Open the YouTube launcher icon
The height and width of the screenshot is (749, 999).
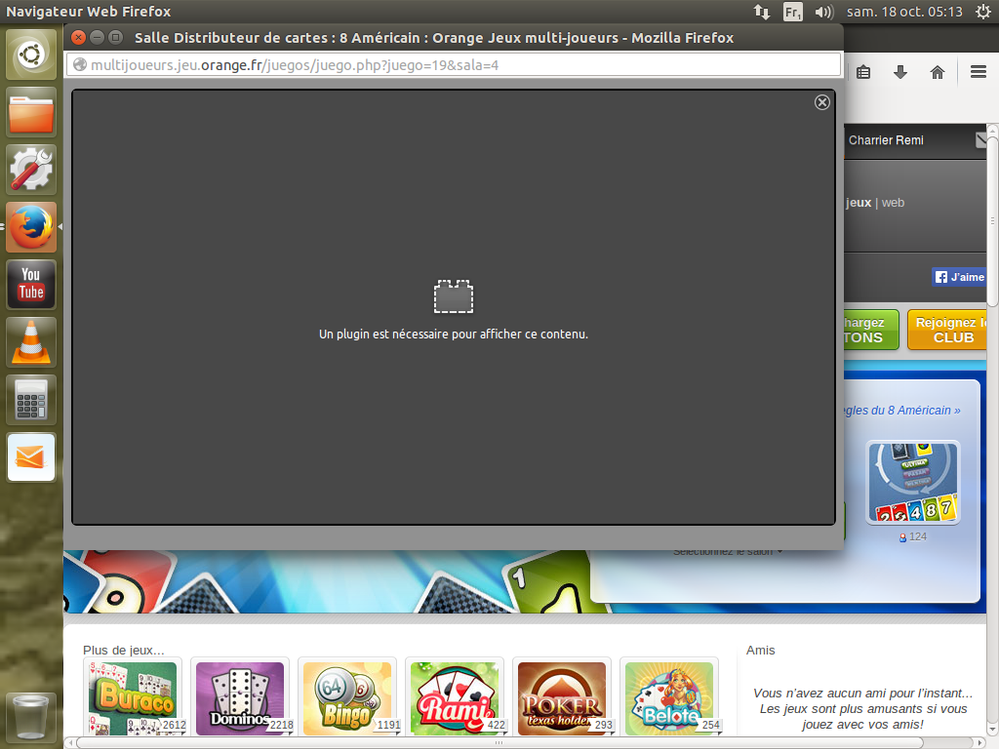point(31,284)
